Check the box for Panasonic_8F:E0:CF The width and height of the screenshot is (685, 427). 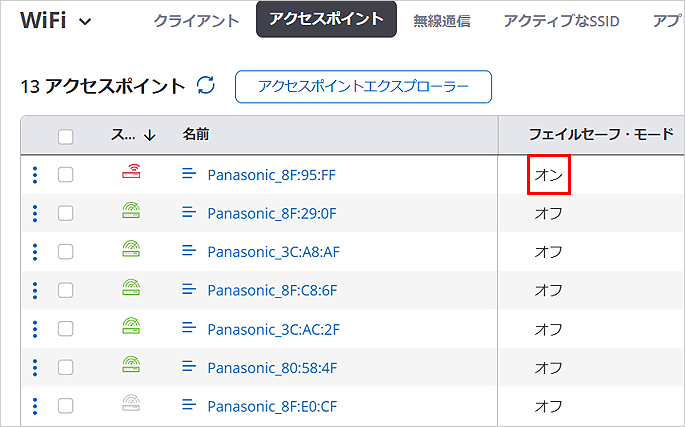(x=66, y=406)
